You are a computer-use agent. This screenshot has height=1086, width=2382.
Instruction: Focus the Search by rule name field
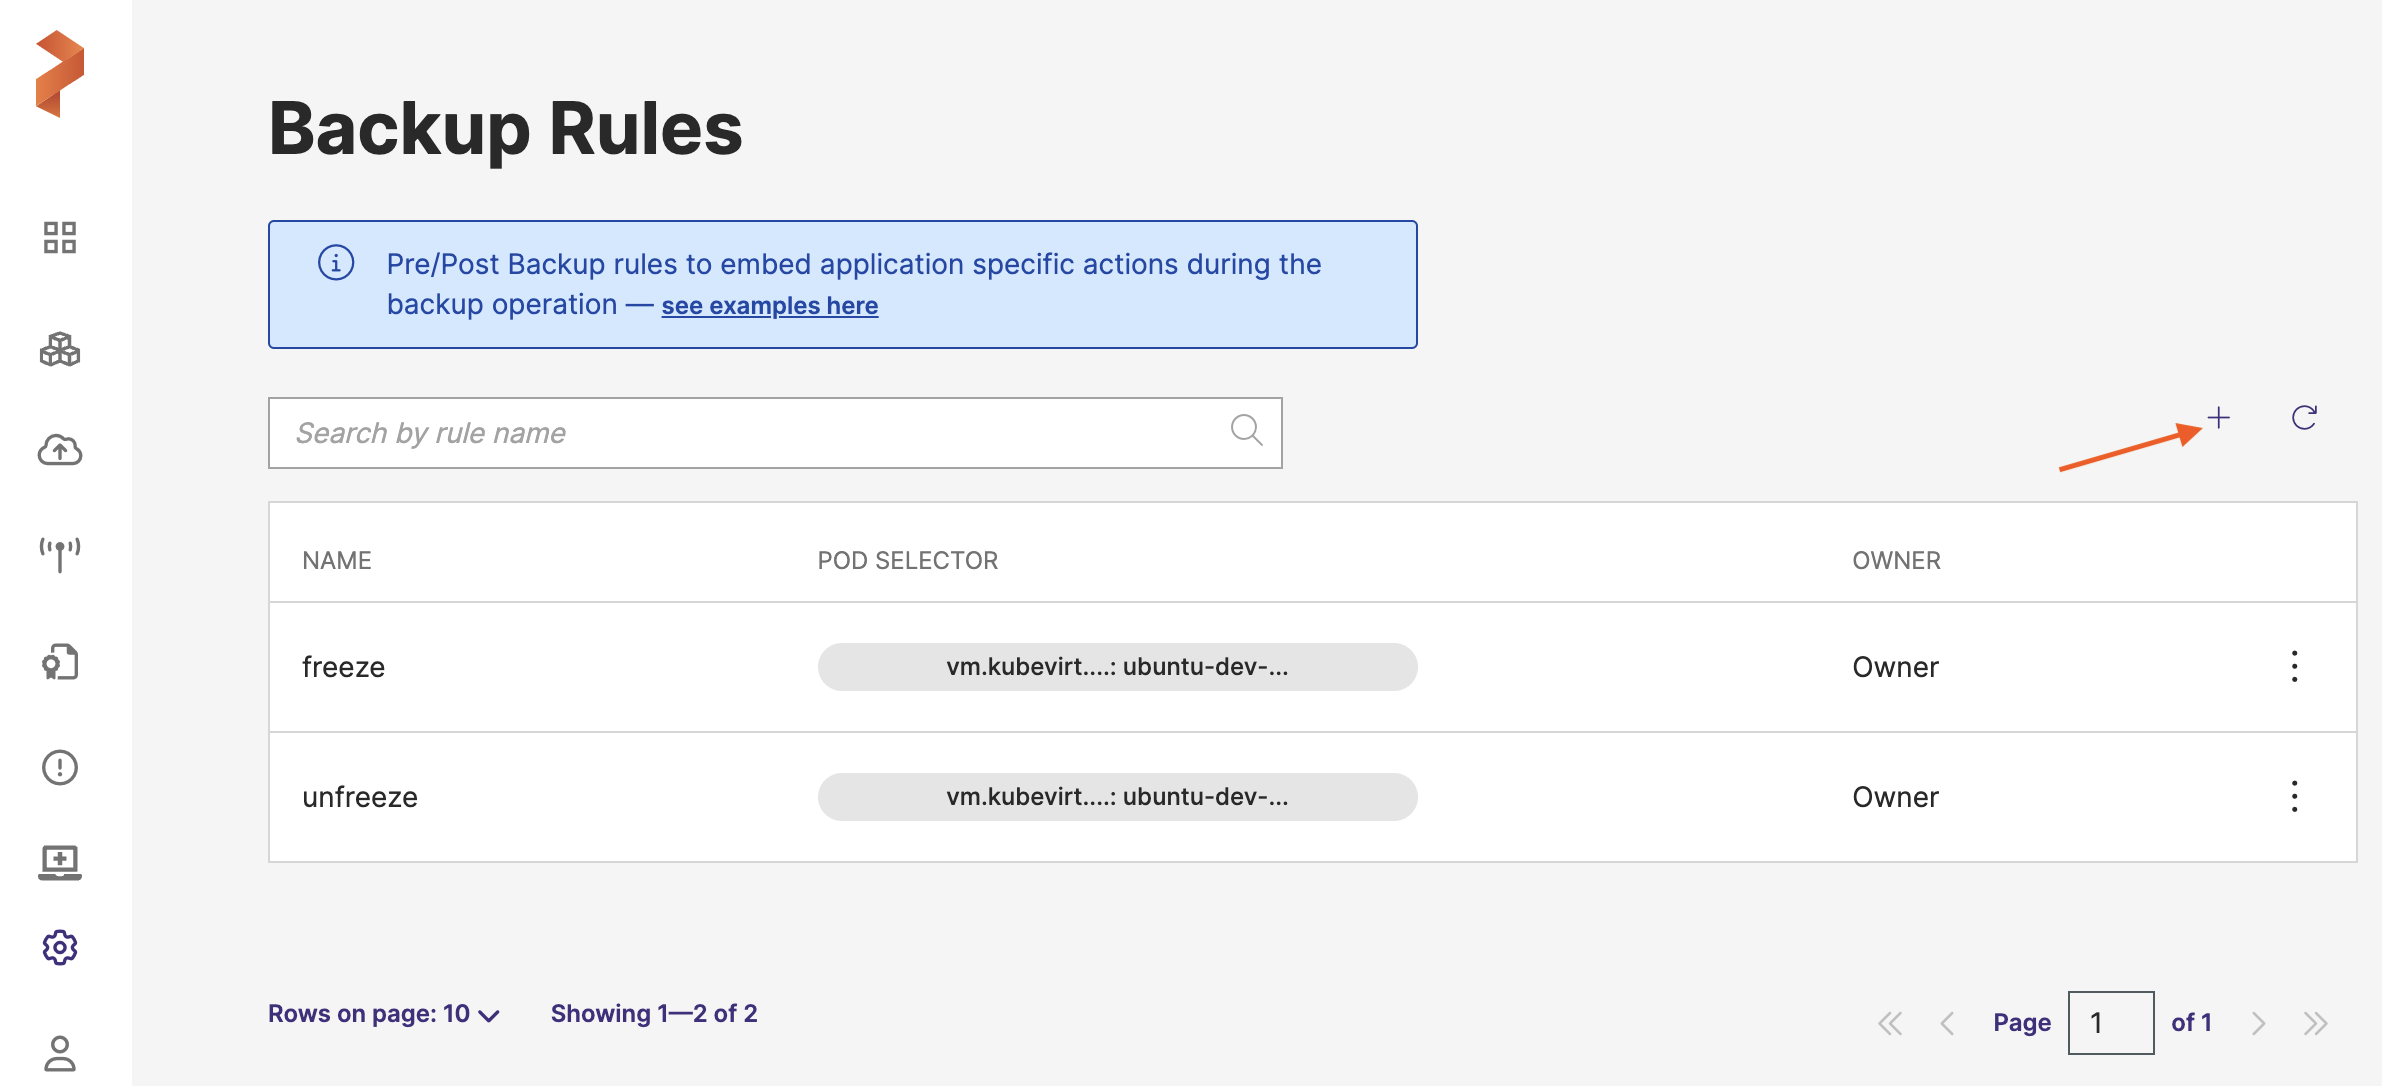click(x=750, y=433)
